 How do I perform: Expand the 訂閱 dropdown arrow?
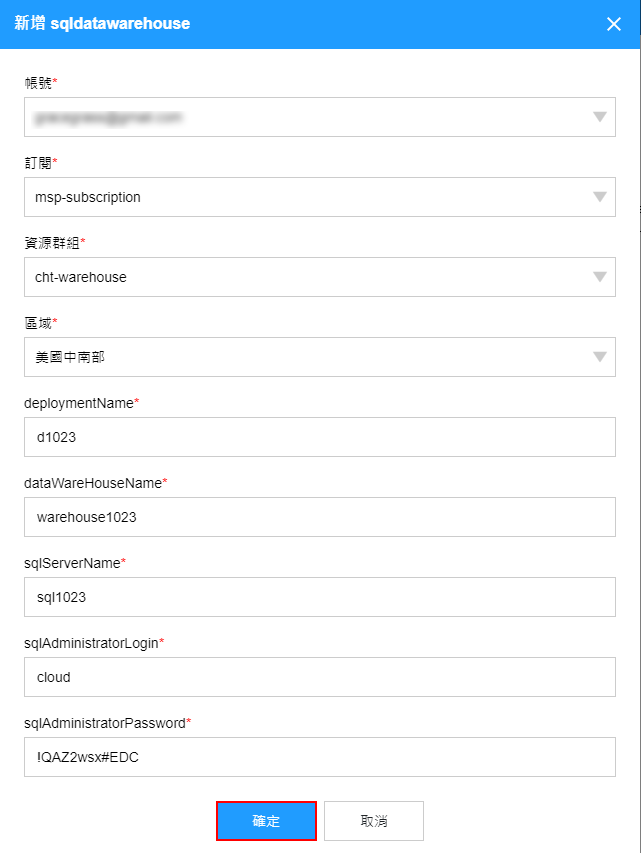[600, 197]
